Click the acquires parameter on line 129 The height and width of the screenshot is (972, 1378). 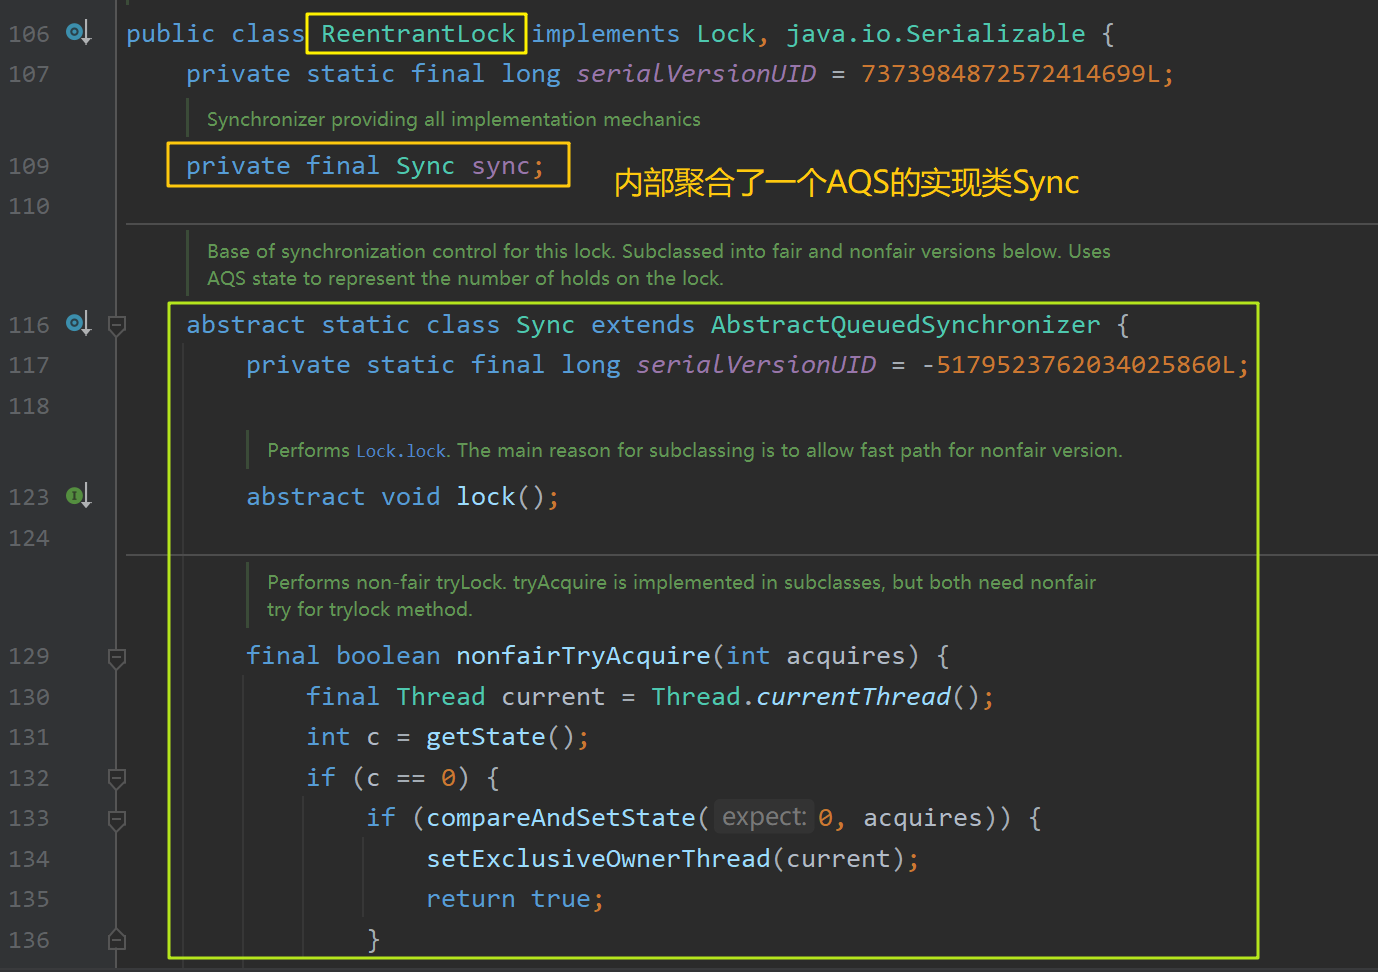[846, 656]
